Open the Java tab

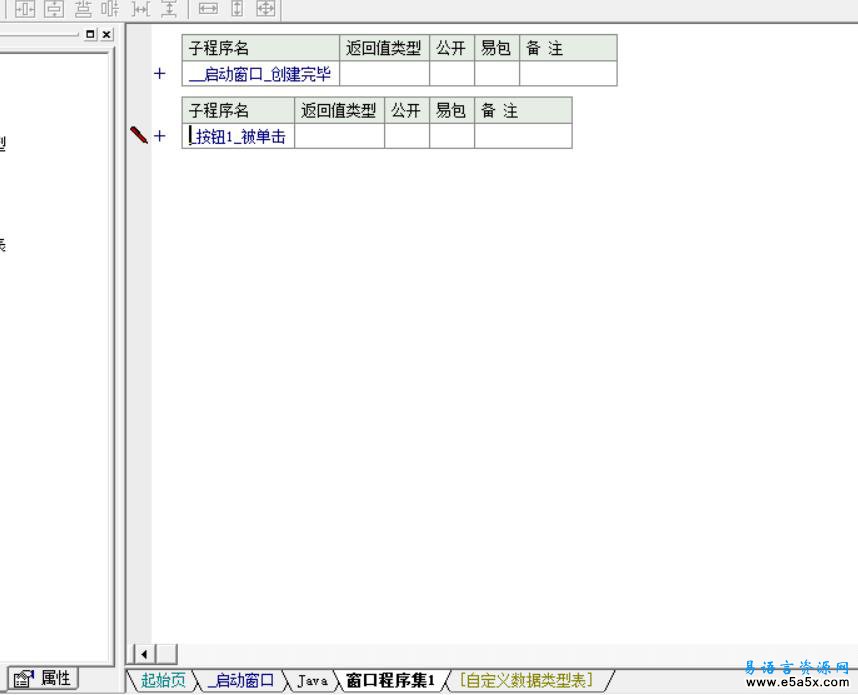312,680
